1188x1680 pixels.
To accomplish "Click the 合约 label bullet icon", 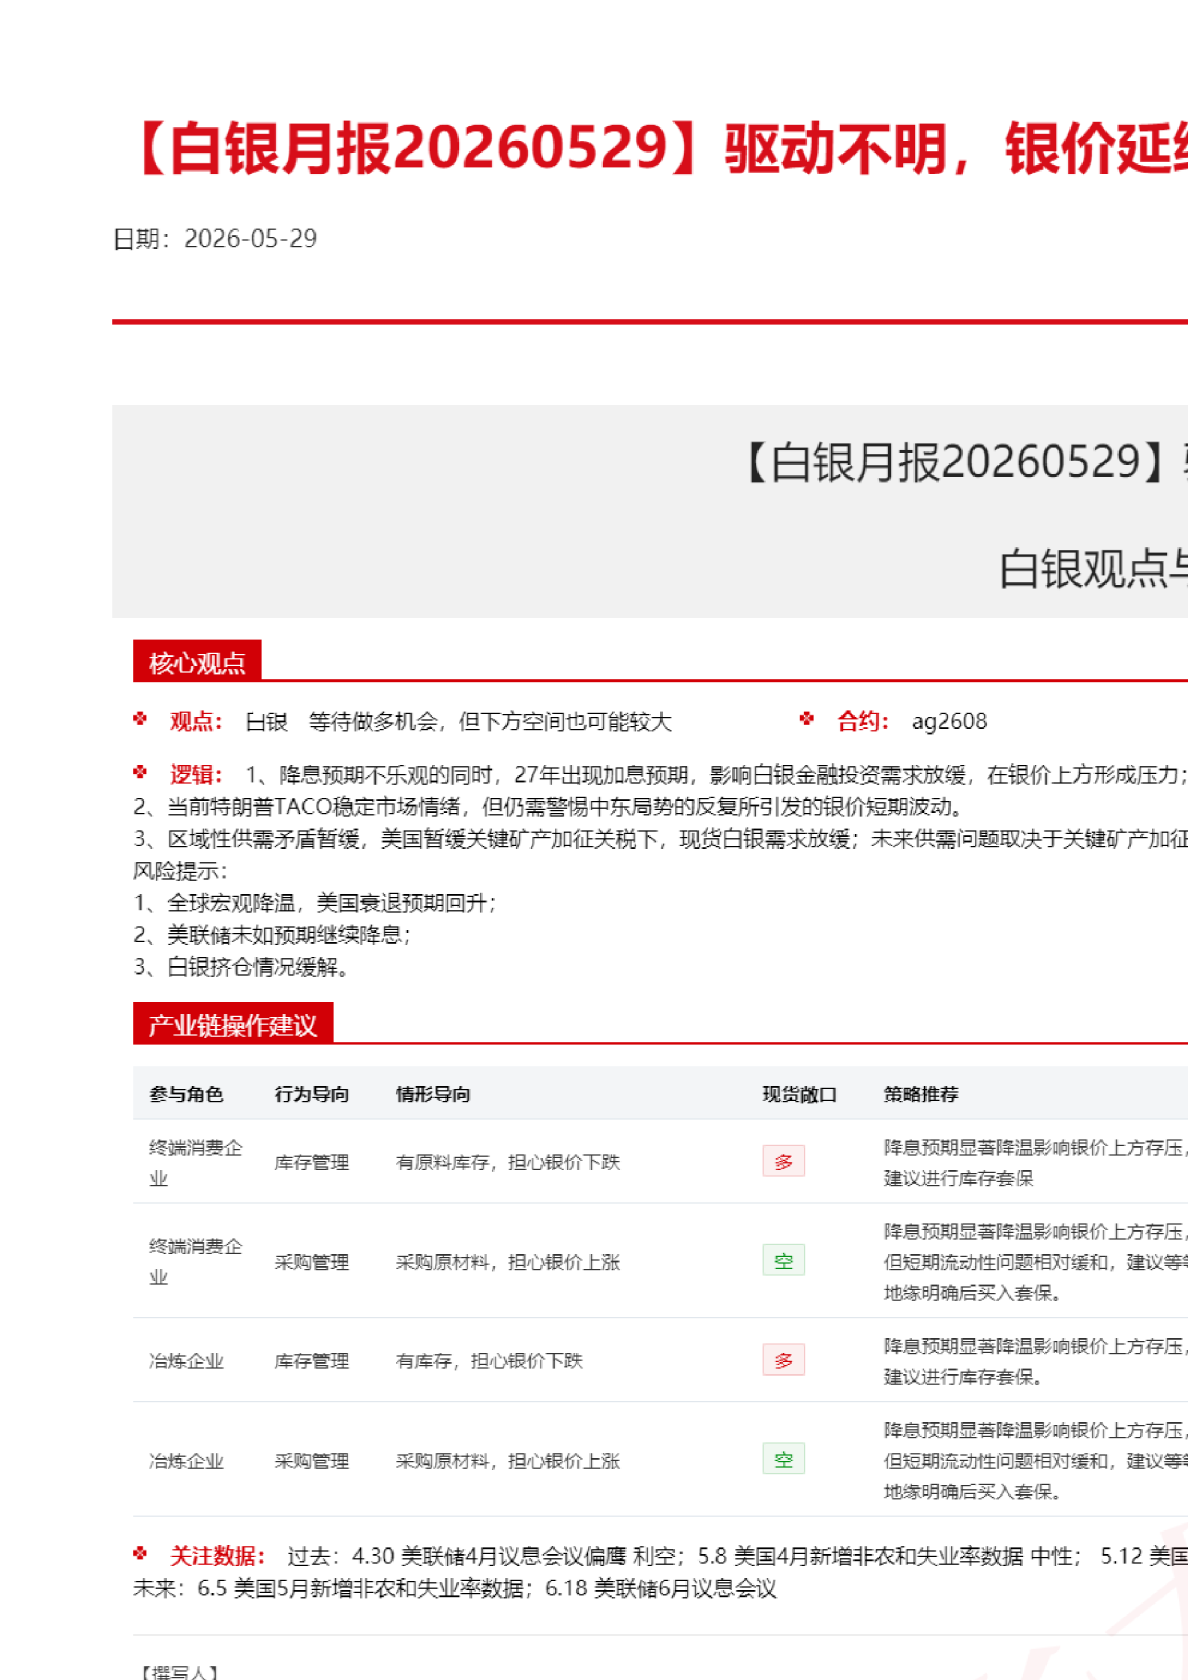I will click(807, 719).
